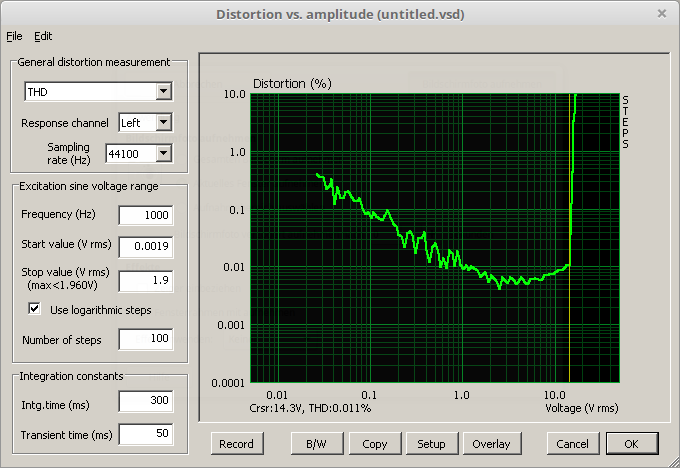Image resolution: width=680 pixels, height=468 pixels.
Task: Click the Number of steps field
Action: pyautogui.click(x=145, y=340)
